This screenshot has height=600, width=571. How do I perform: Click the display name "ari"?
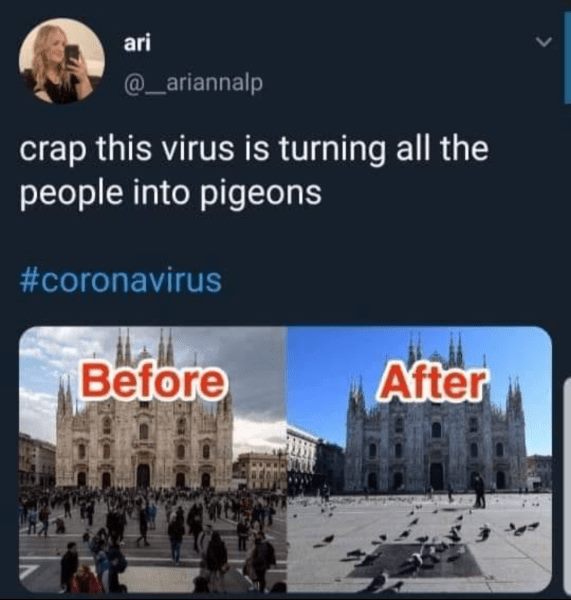[137, 42]
